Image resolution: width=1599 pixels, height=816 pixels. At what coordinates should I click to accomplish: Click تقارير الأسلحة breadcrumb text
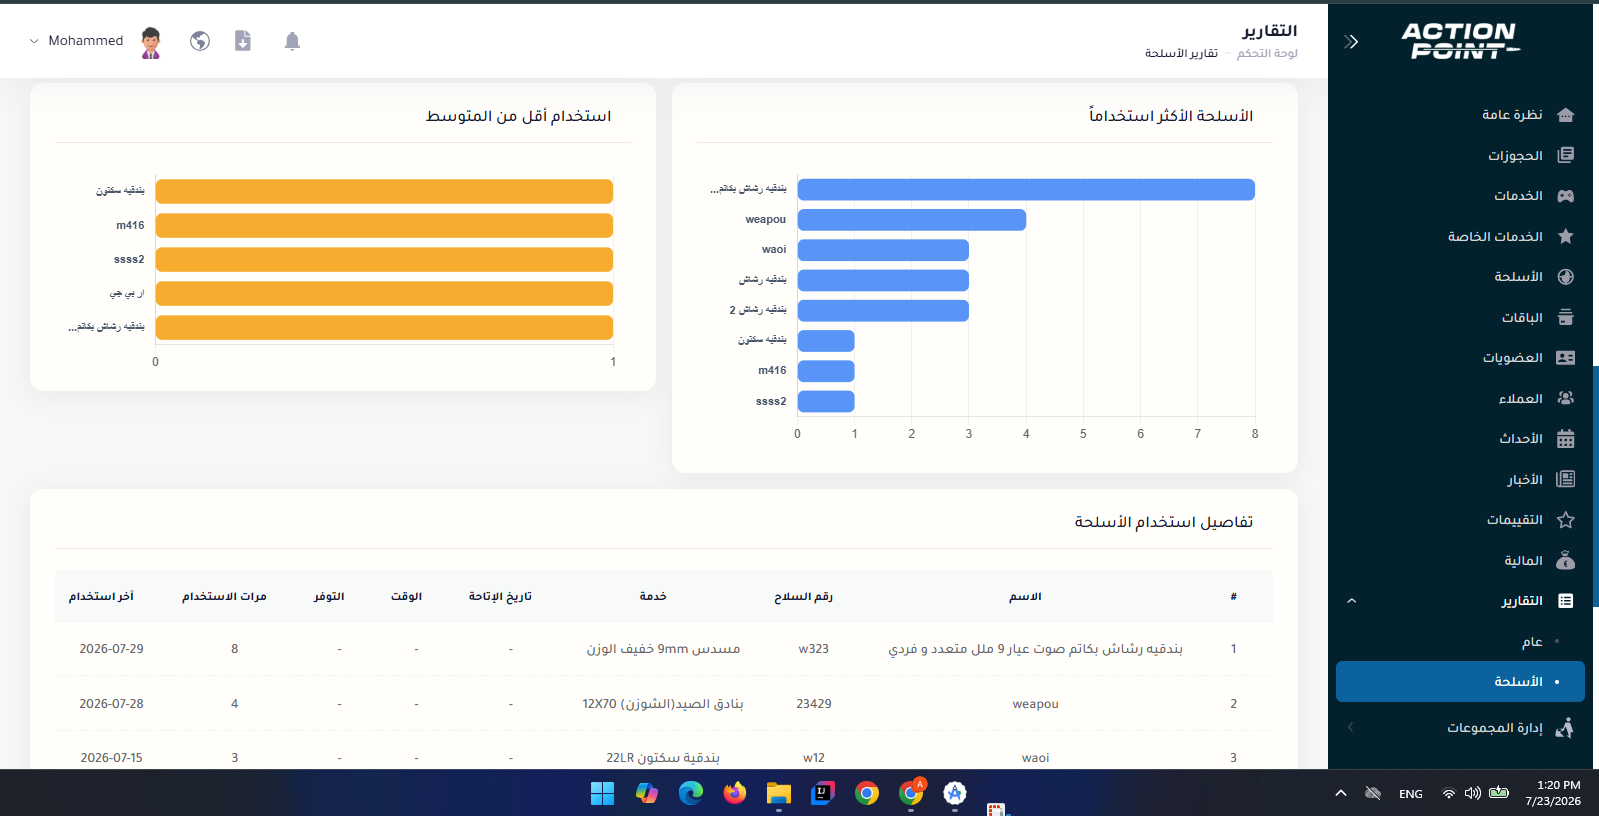point(1181,53)
